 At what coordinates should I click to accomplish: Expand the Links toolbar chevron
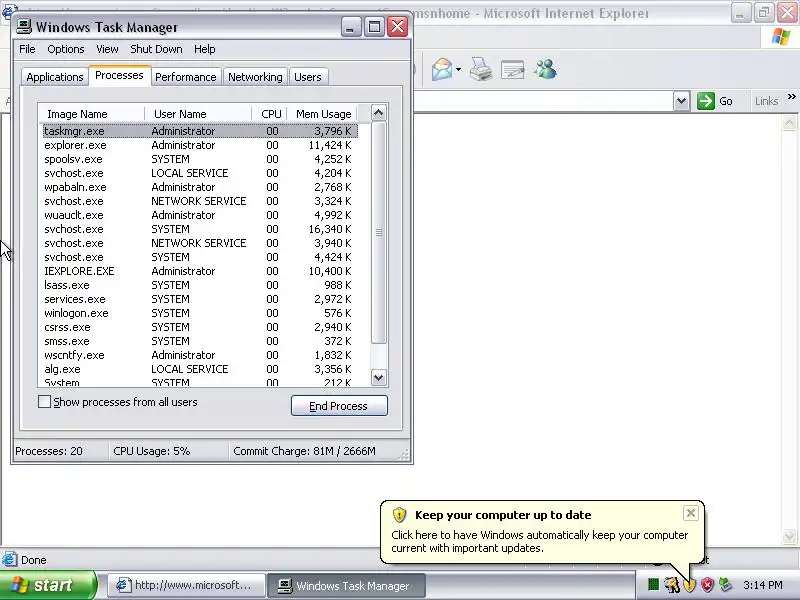(x=791, y=97)
